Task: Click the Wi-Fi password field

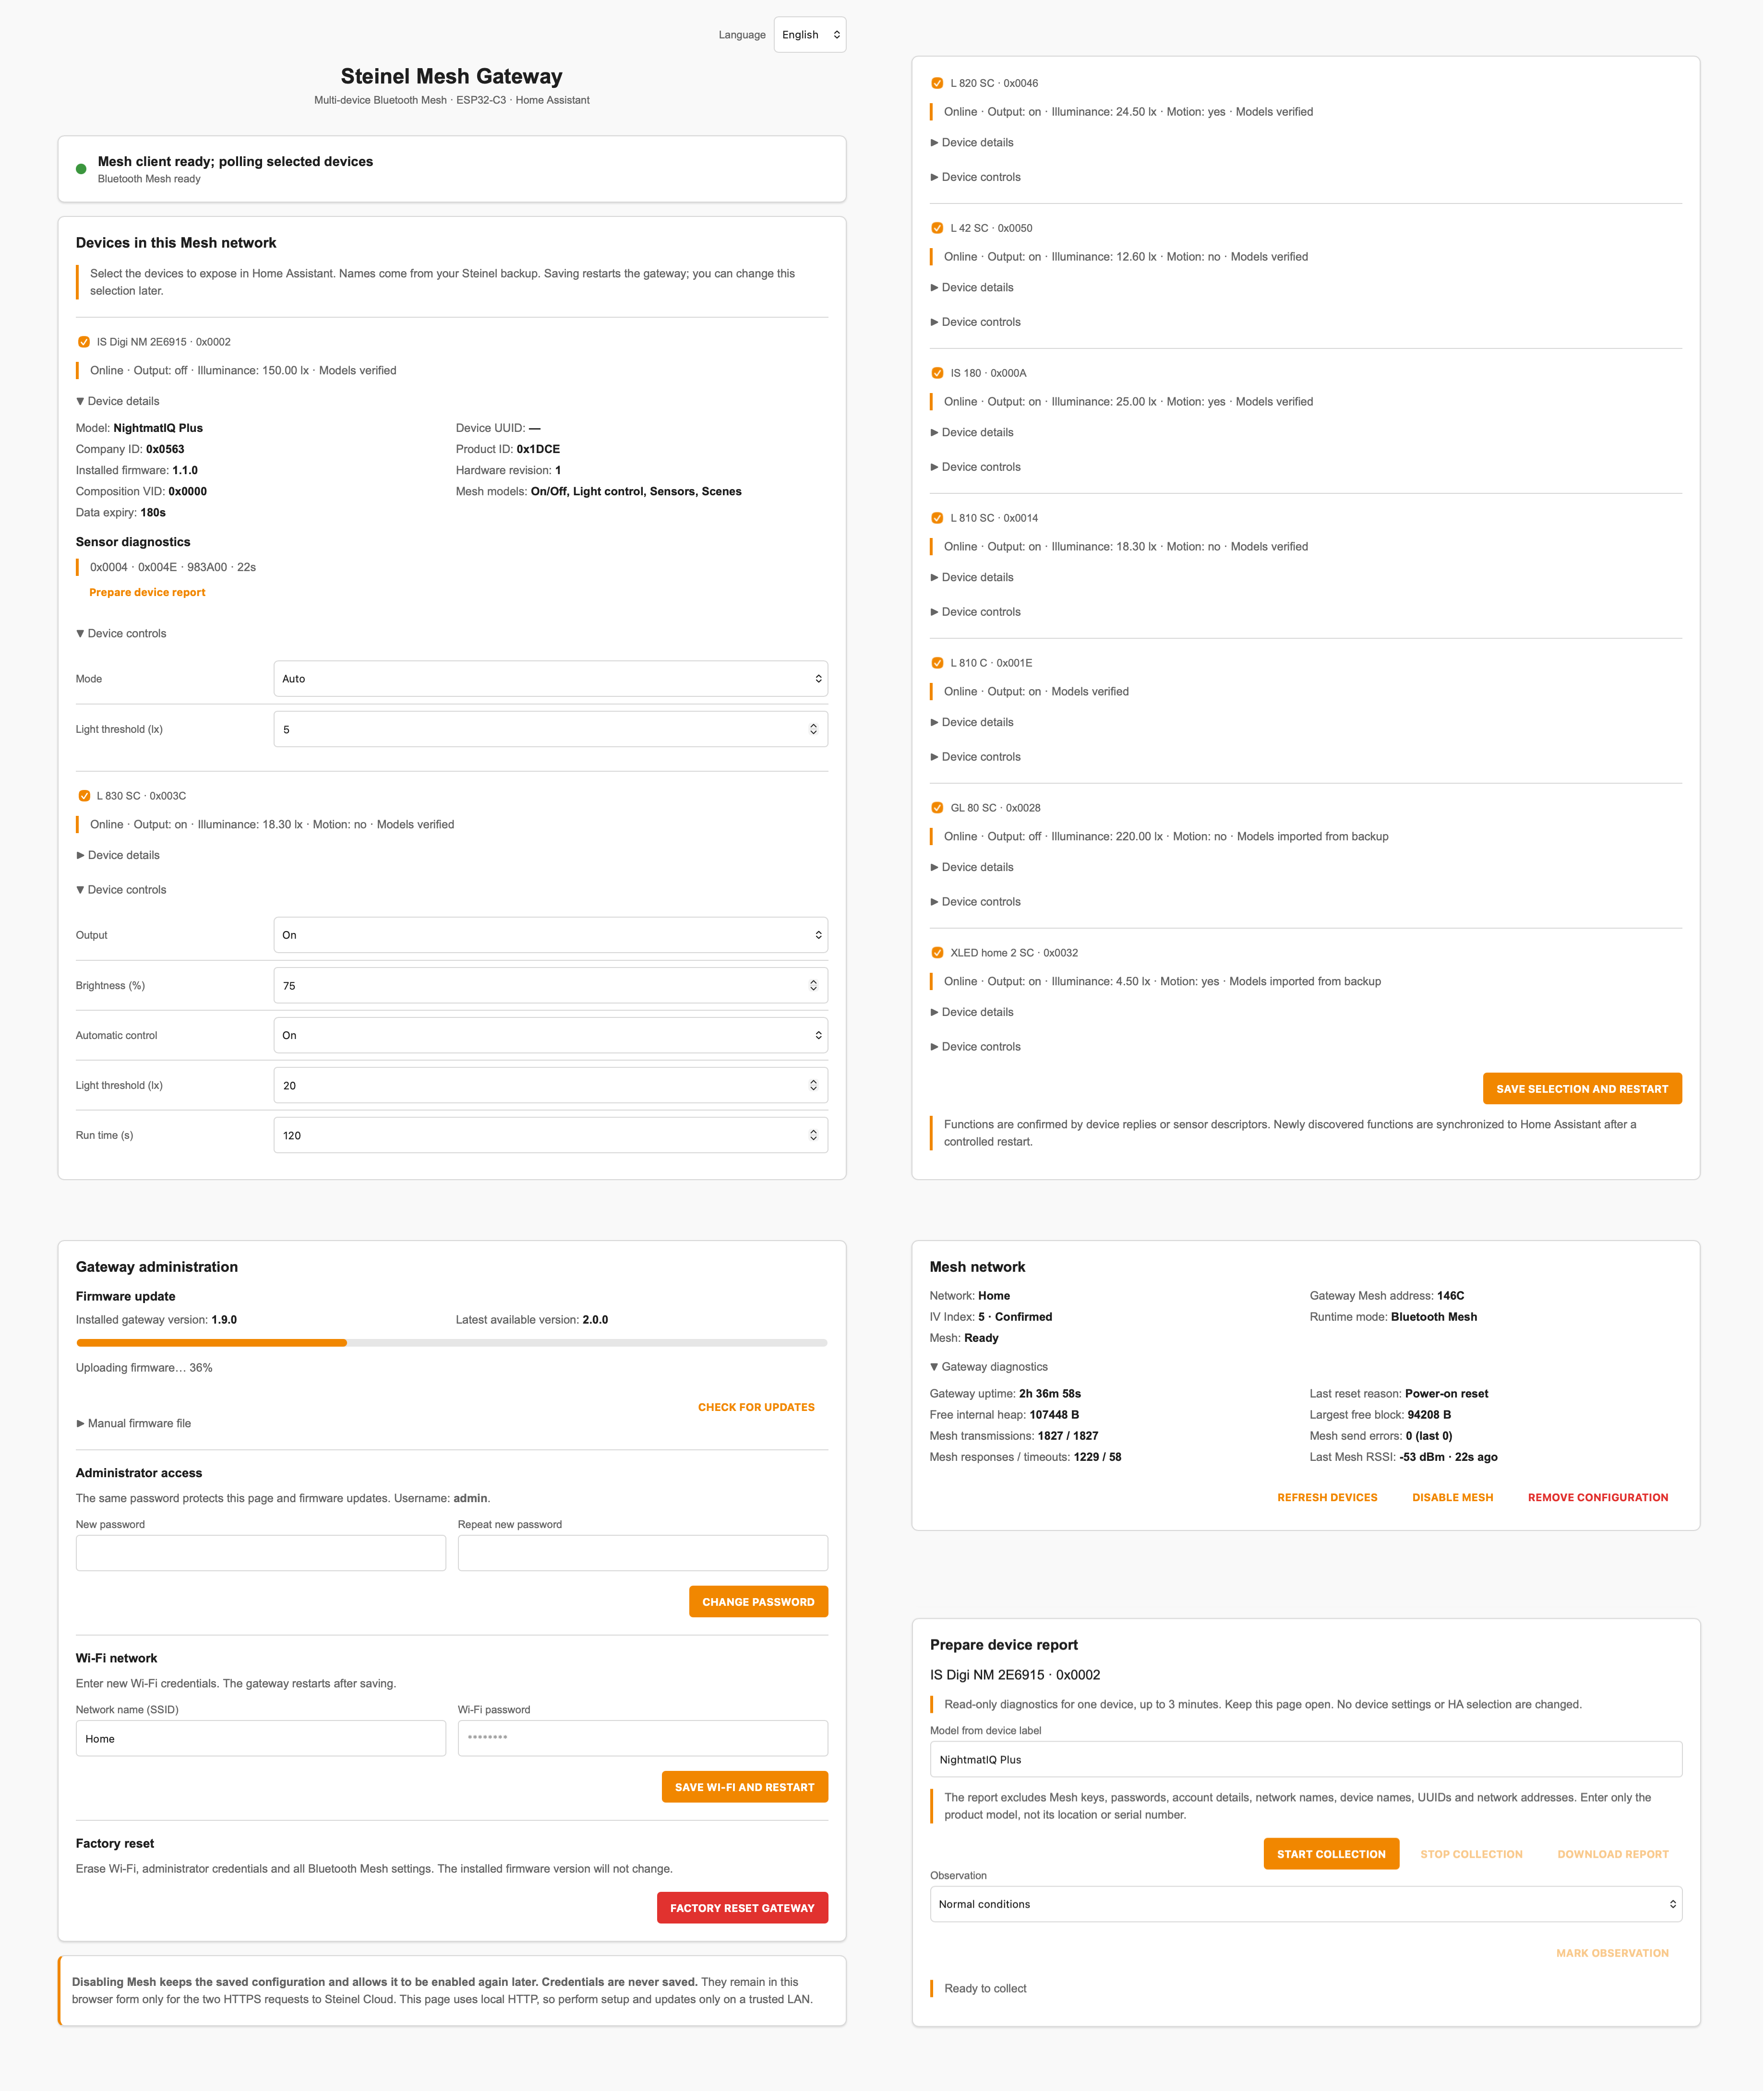Action: [643, 1738]
